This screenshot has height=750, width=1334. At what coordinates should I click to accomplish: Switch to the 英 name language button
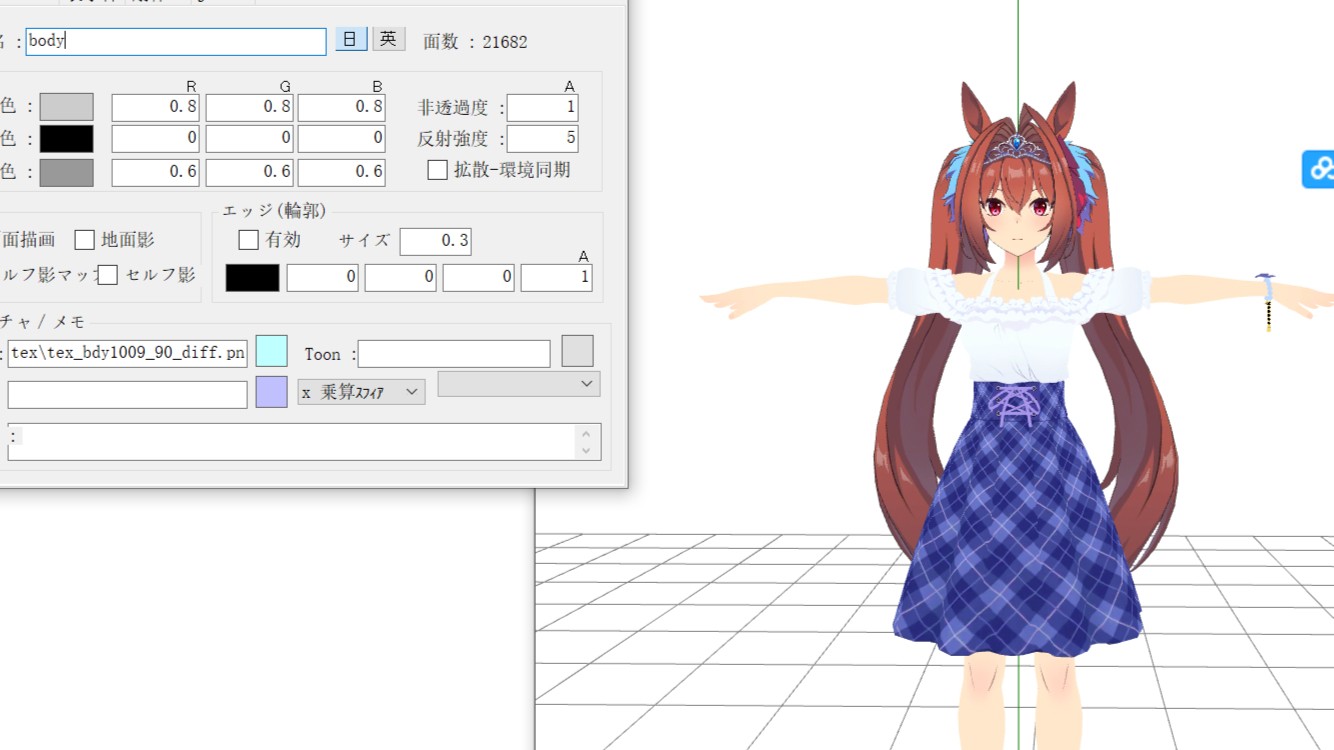(x=388, y=39)
